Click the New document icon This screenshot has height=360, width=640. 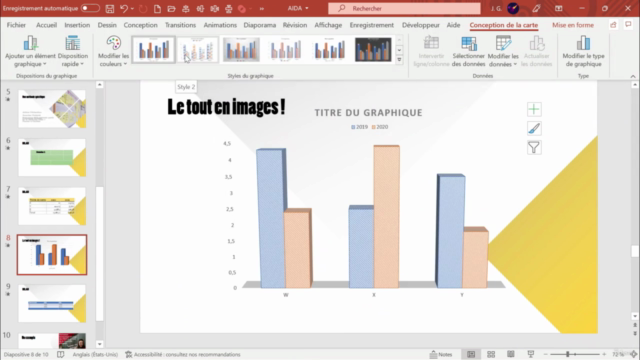(x=157, y=8)
